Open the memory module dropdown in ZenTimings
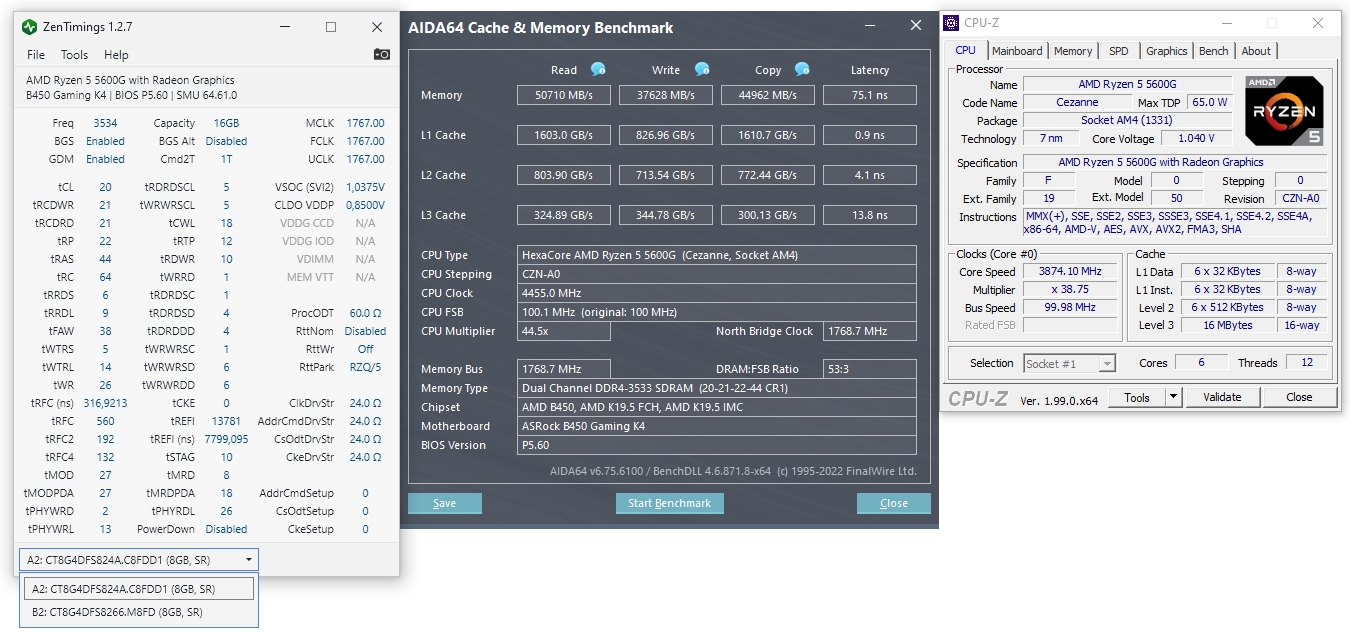1350x634 pixels. coord(138,559)
